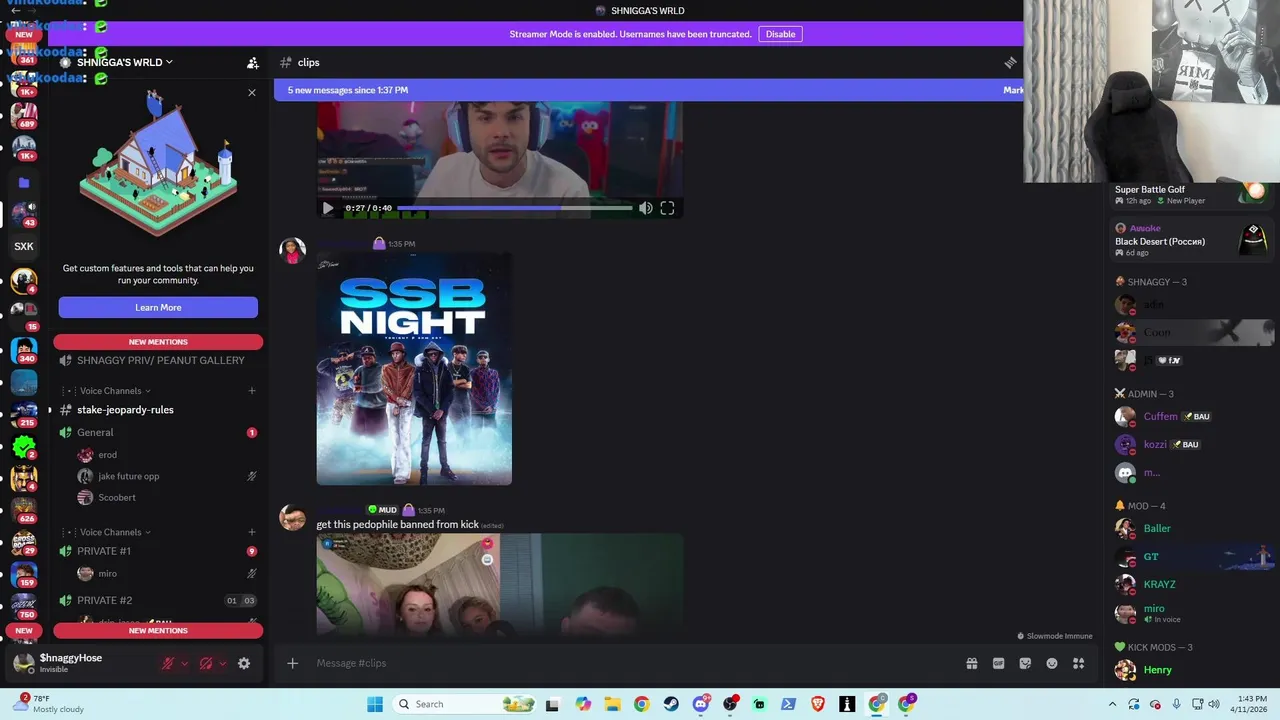
Task: Jump to the lower NEW MENTIONS banner
Action: 158,630
